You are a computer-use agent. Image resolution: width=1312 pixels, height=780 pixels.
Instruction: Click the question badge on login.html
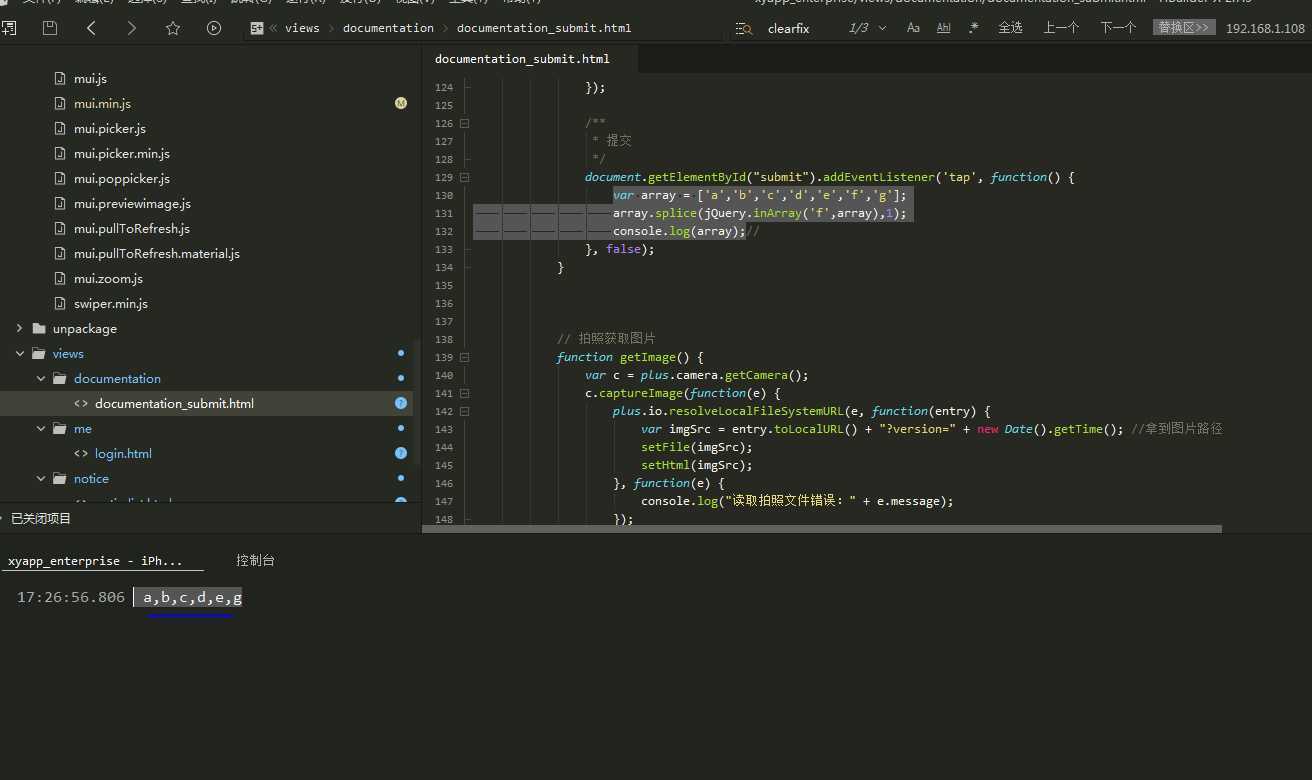click(401, 453)
